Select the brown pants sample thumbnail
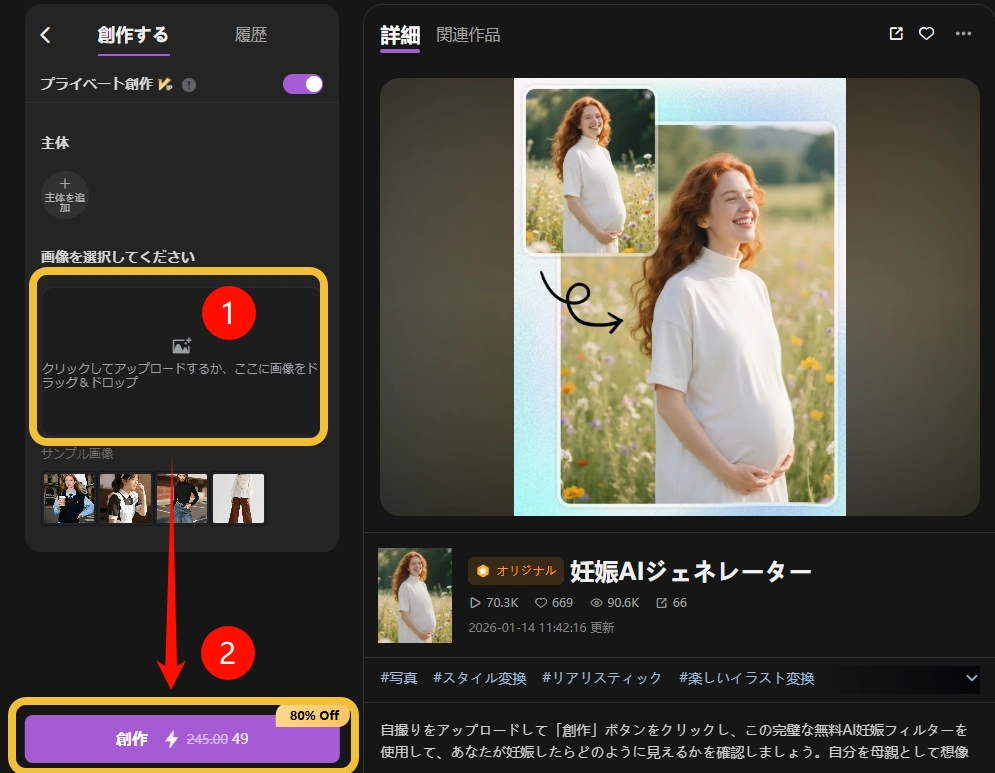 239,499
